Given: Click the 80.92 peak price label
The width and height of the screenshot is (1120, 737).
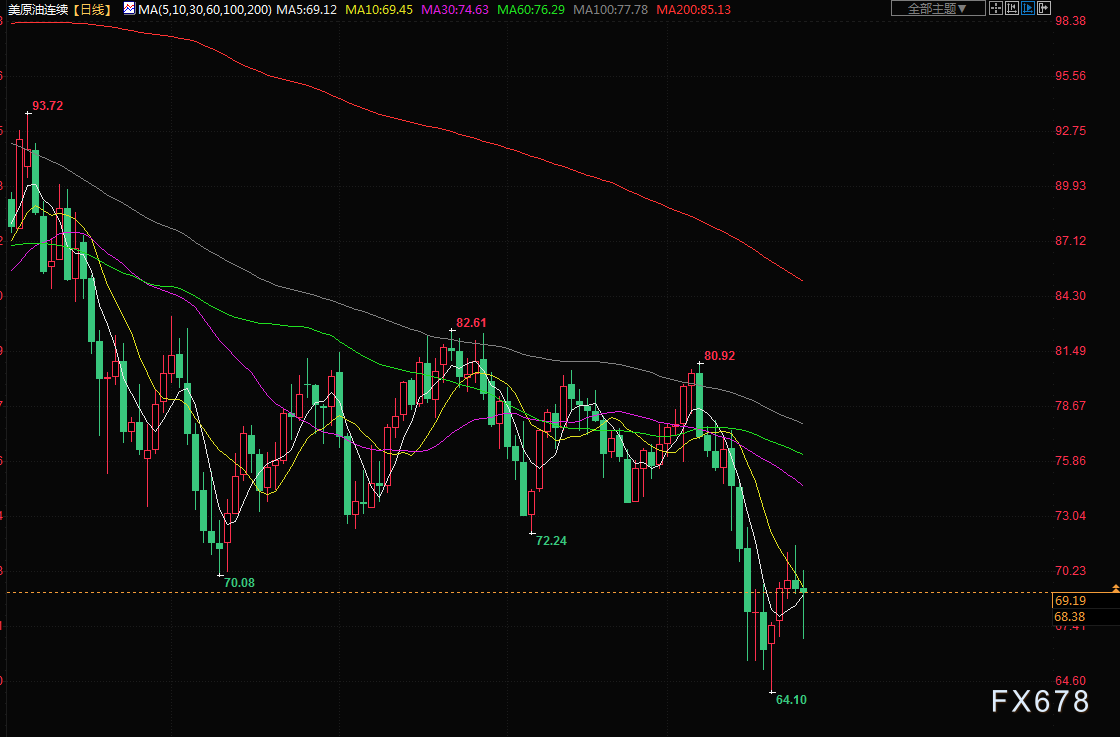Looking at the screenshot, I should point(719,356).
